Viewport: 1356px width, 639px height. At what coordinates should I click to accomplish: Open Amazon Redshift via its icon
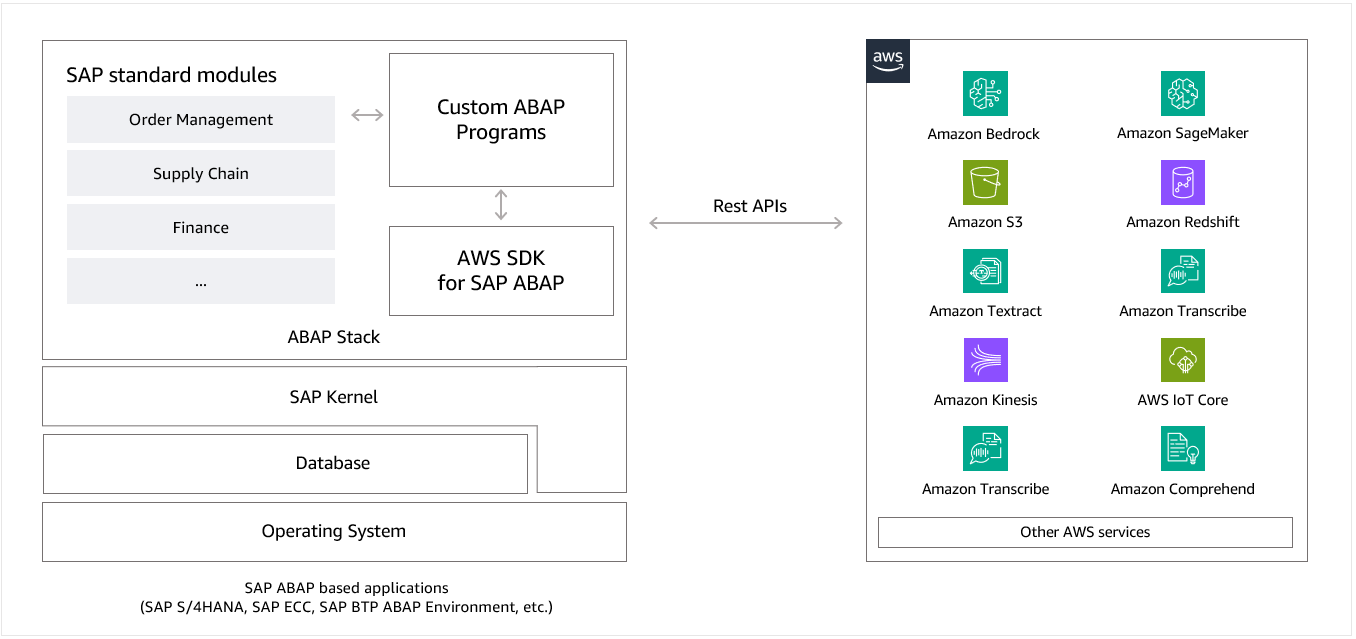pos(1182,182)
